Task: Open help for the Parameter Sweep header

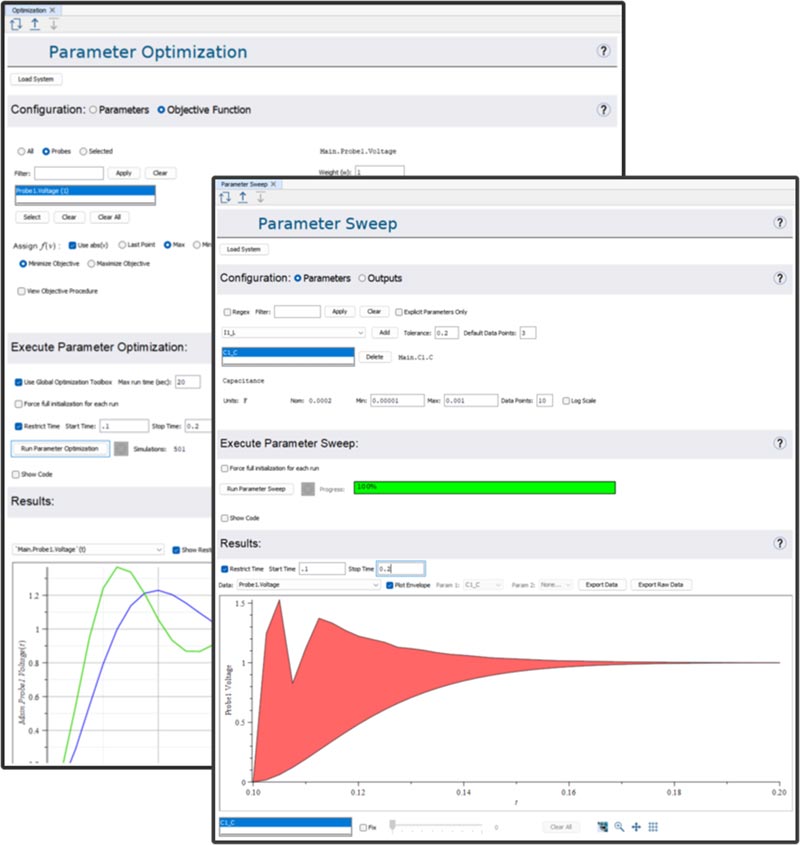Action: pos(779,223)
